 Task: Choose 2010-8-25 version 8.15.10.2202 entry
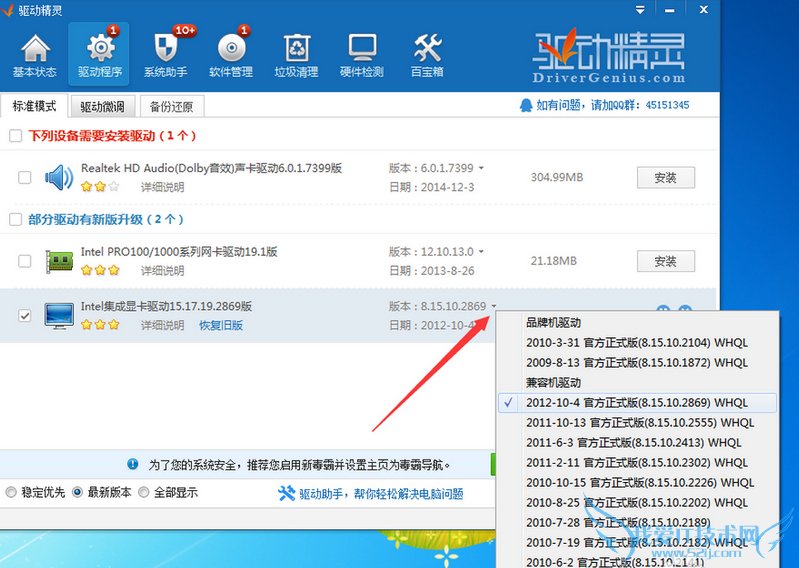[x=637, y=503]
